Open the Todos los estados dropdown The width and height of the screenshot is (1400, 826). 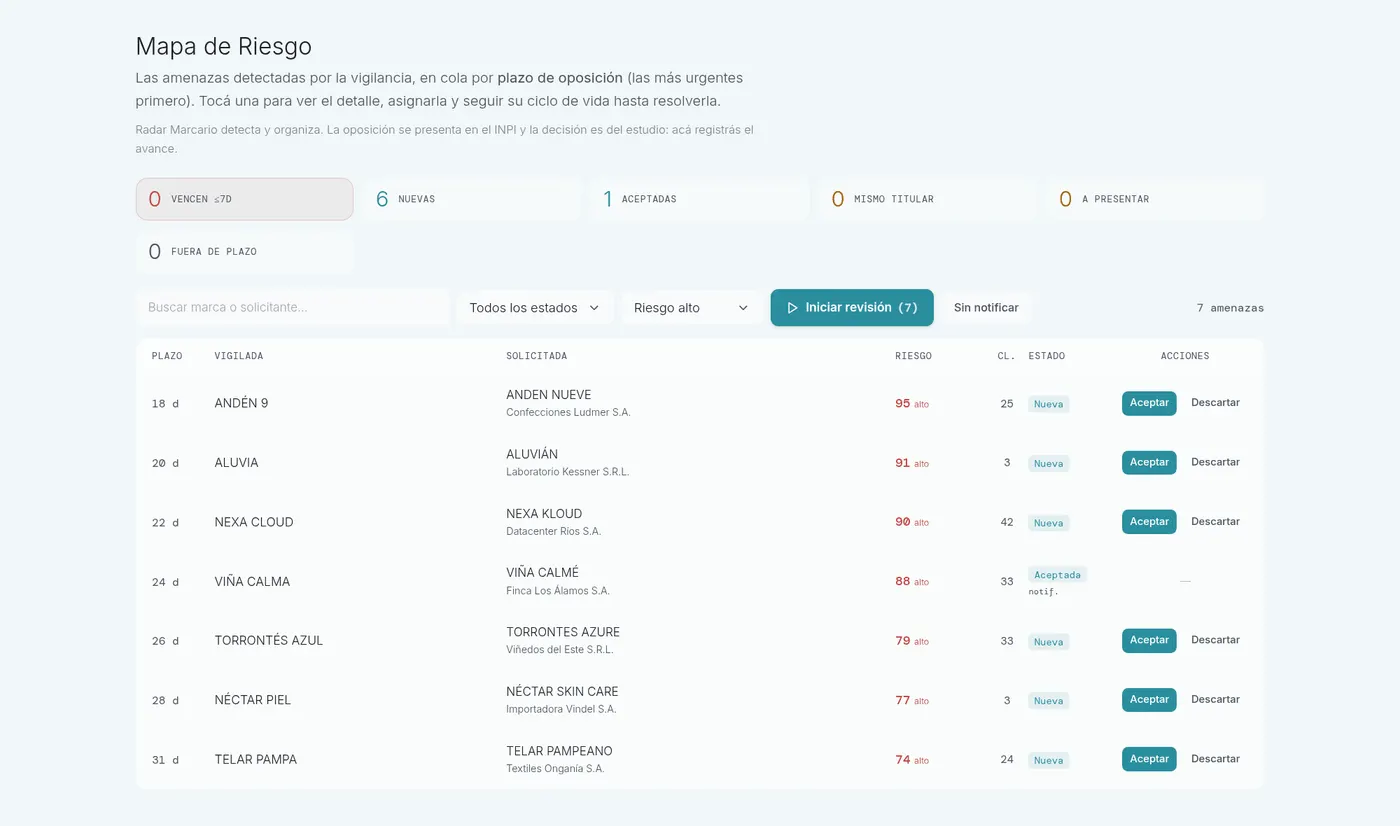coord(535,308)
